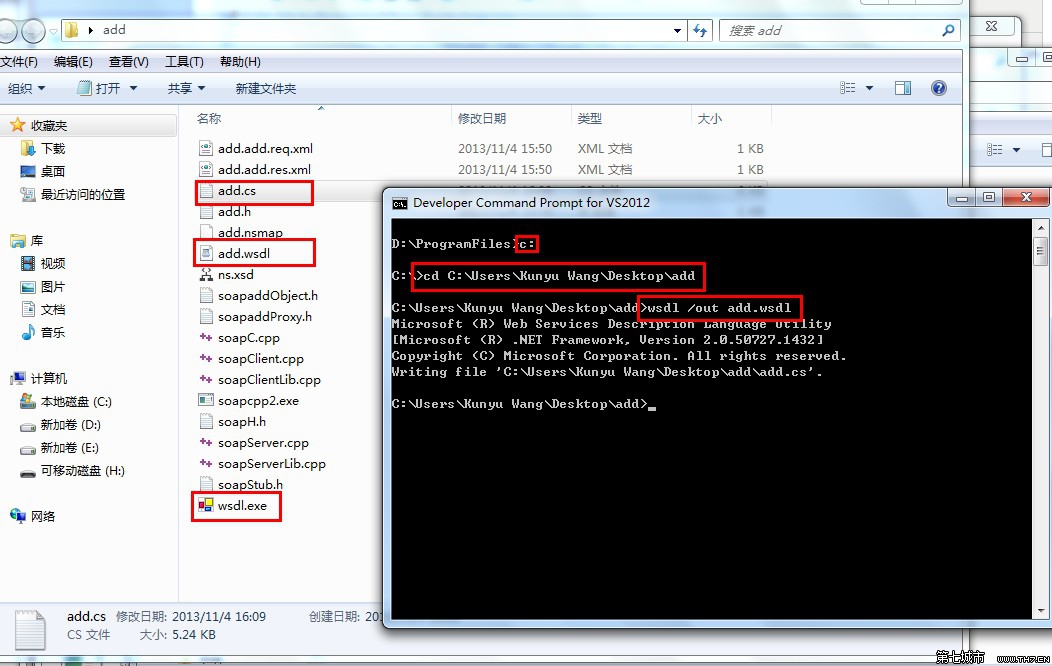1052x666 pixels.
Task: Select soapServer.cpp file
Action: (263, 443)
